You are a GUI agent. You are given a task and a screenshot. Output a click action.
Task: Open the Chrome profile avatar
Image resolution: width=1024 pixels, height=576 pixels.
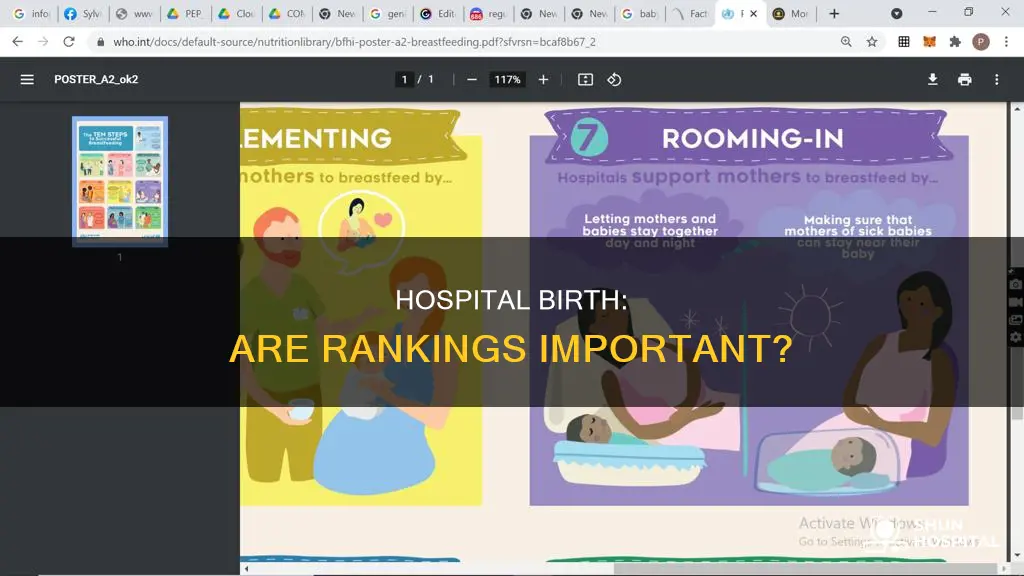pyautogui.click(x=980, y=42)
